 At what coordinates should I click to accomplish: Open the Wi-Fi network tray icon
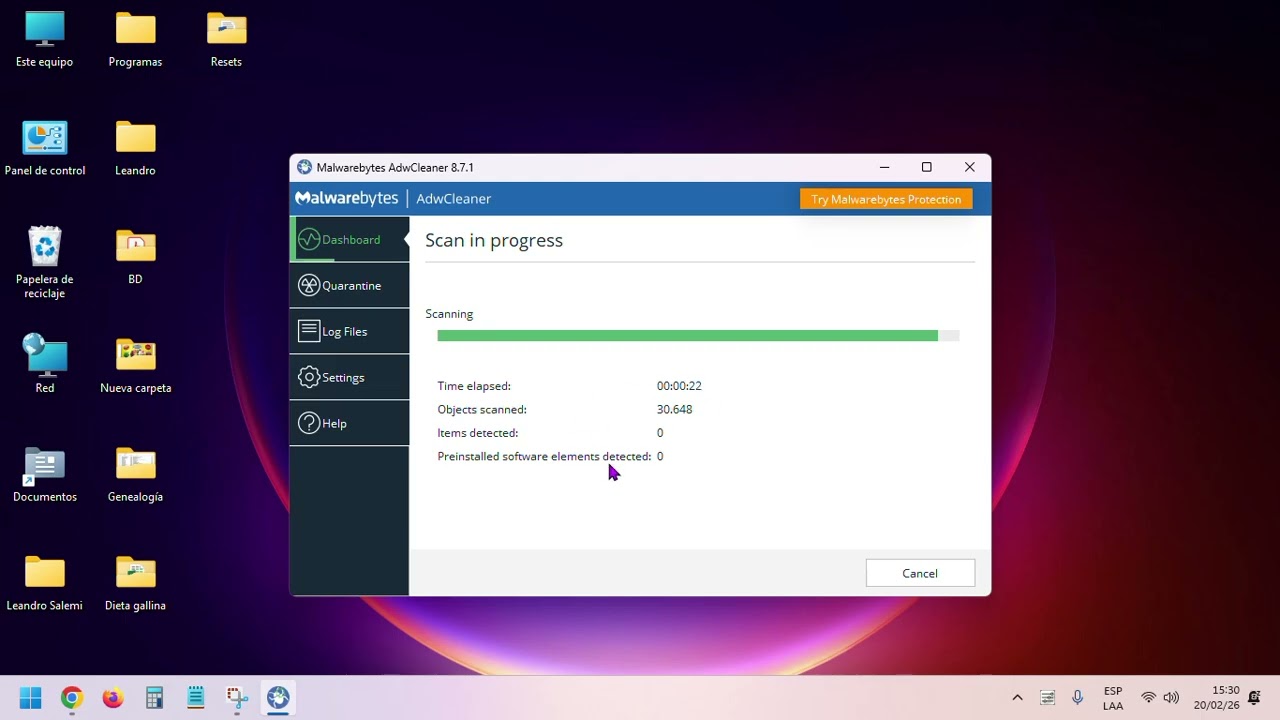(x=1148, y=698)
